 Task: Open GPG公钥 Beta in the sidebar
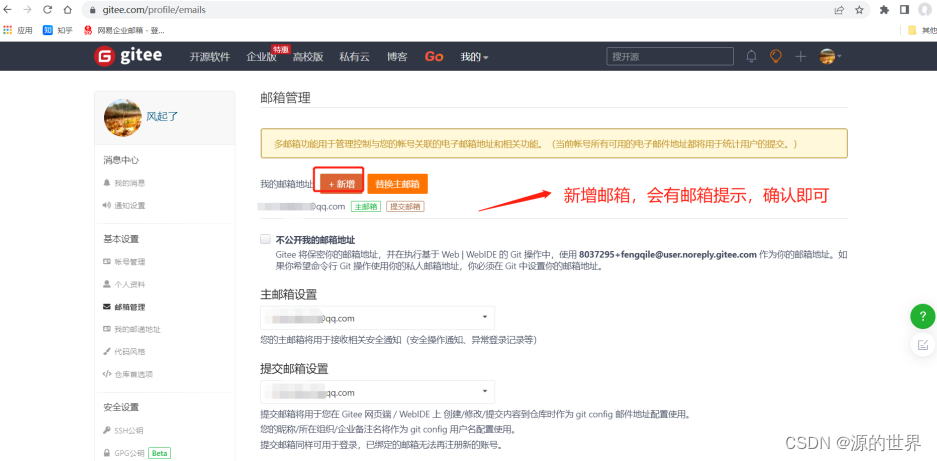(136, 453)
